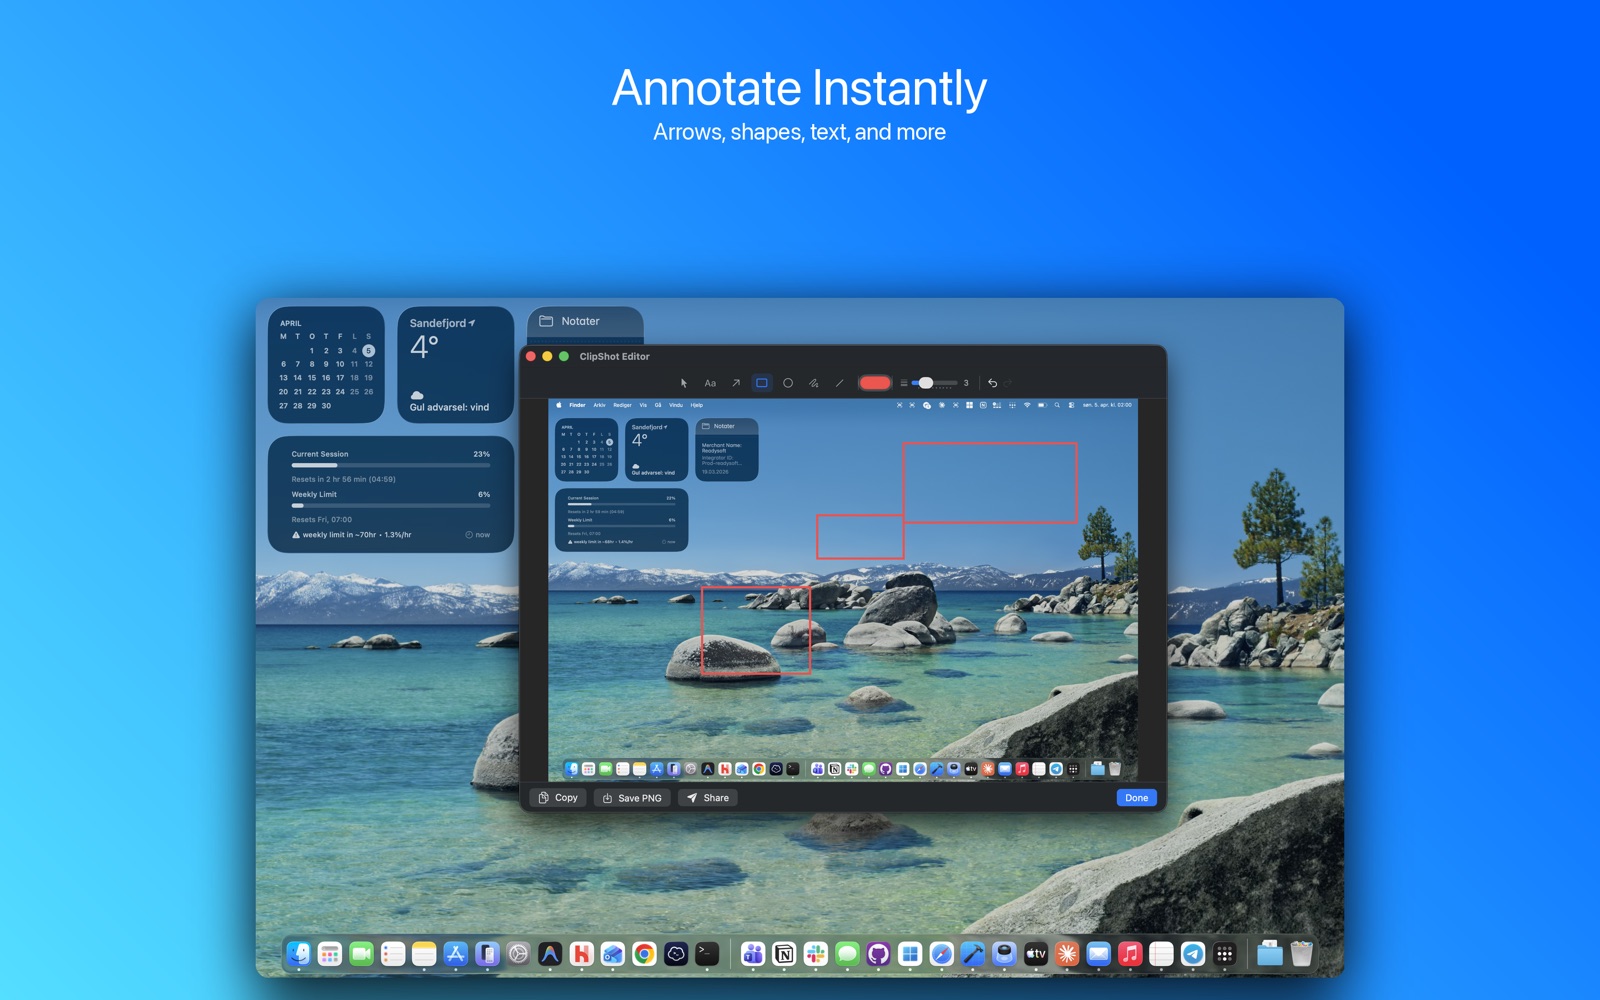The image size is (1600, 1000).
Task: Click the editor canvas screenshot preview
Action: [843, 590]
